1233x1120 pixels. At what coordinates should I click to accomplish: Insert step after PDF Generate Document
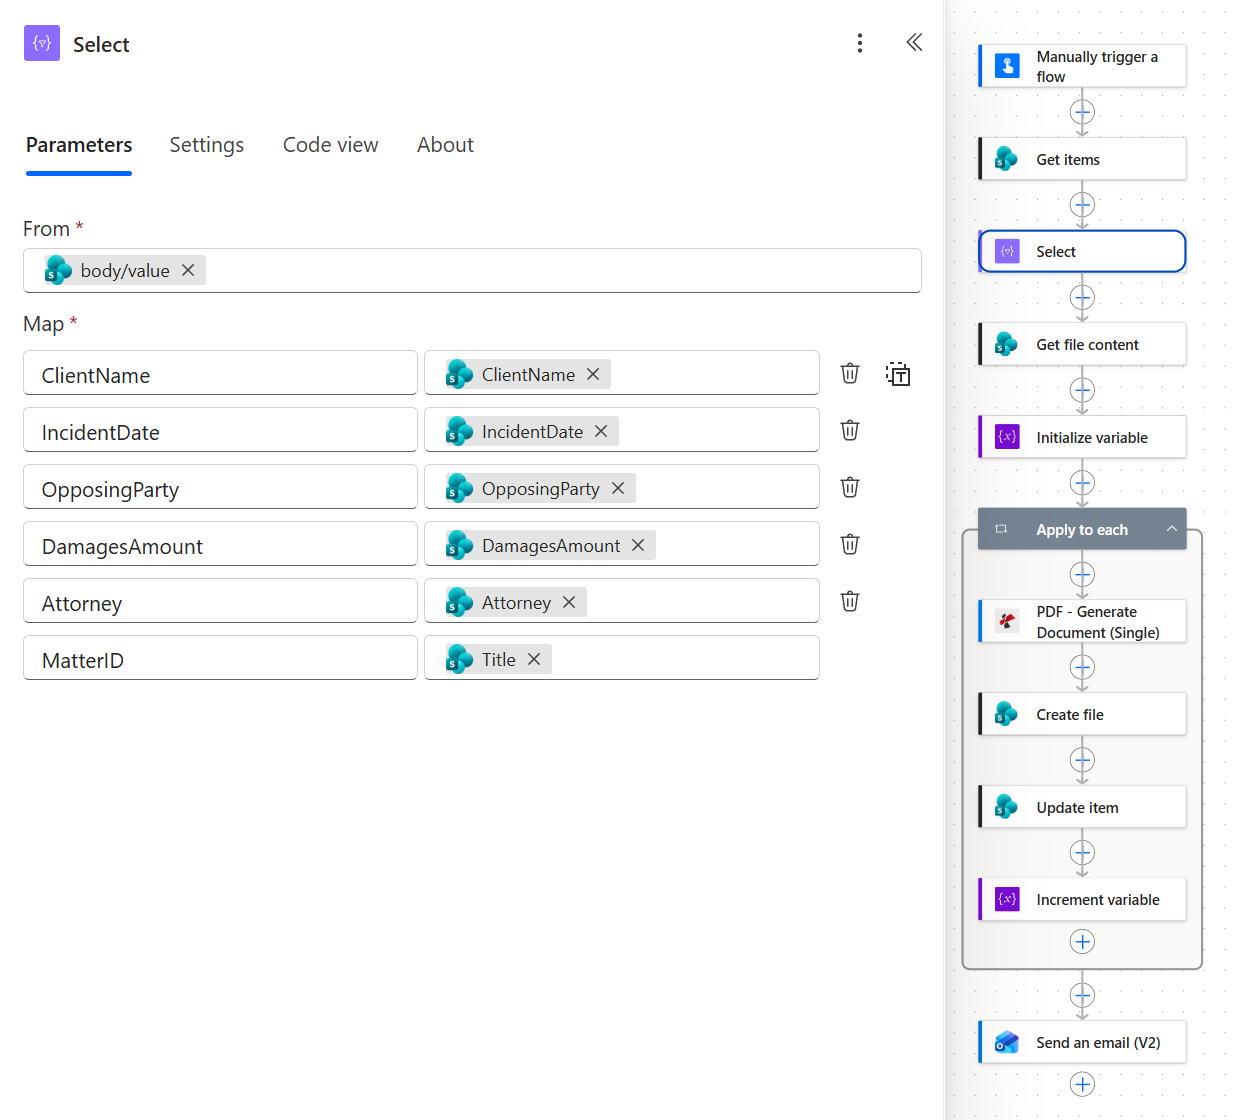[x=1082, y=667]
